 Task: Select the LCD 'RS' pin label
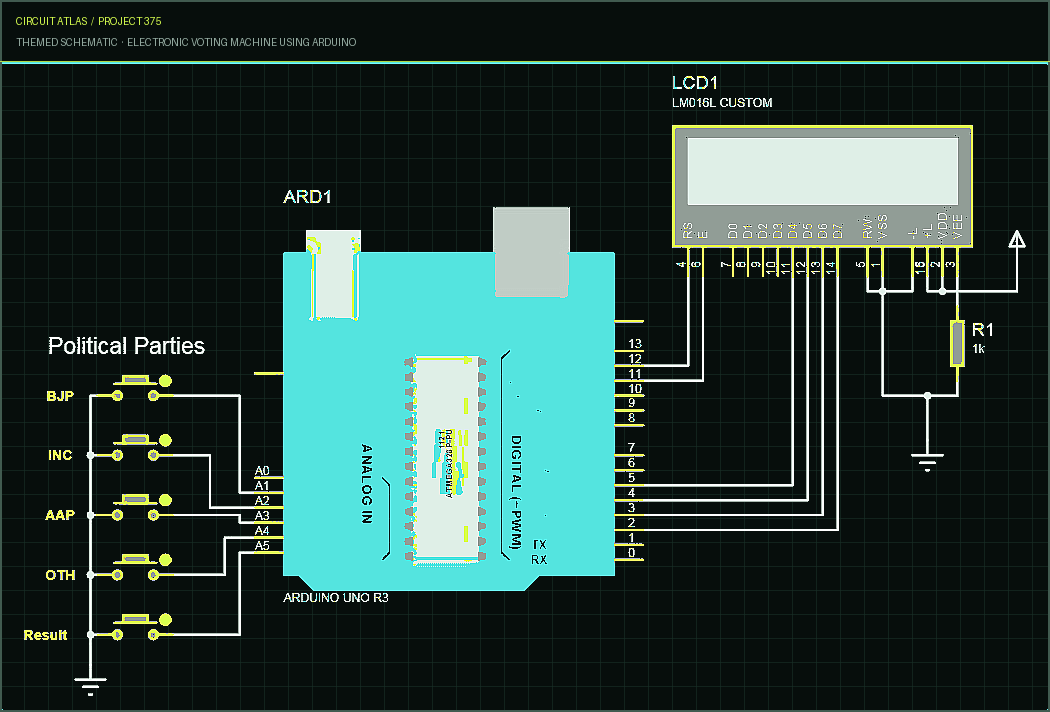pos(688,230)
